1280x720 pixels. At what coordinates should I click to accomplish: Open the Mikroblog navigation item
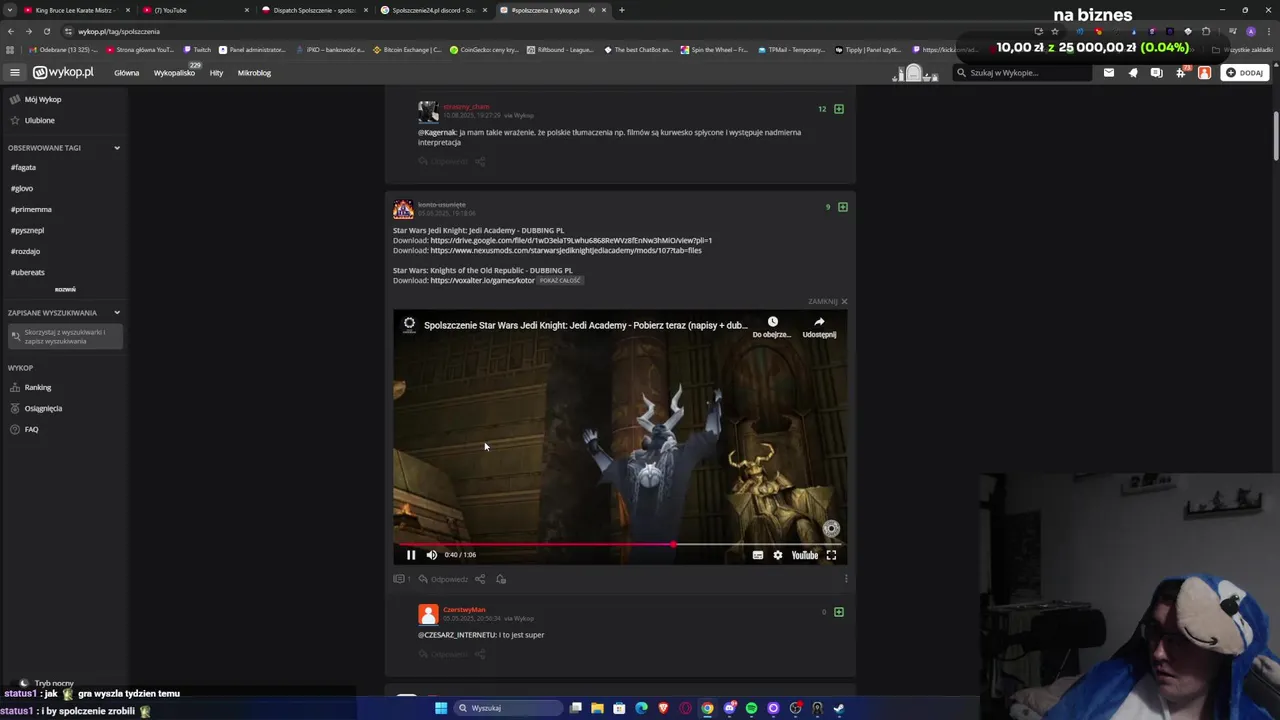tap(254, 73)
